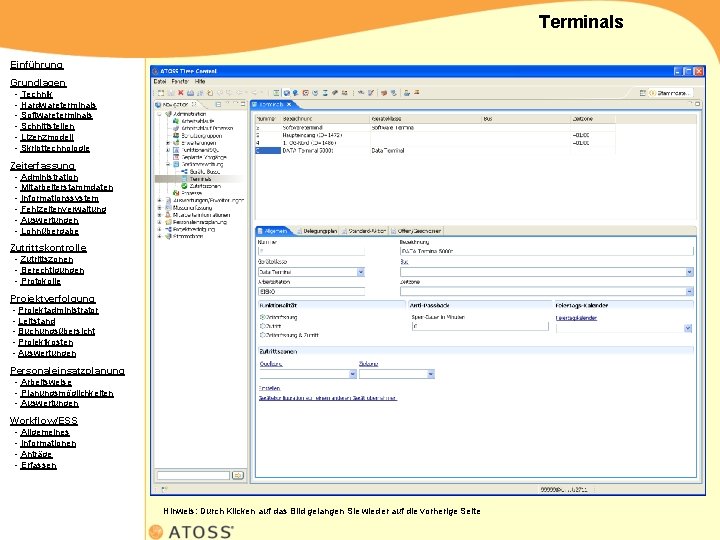Collapse the Geräteverwaltung tree node
This screenshot has width=720, height=540.
168,164
